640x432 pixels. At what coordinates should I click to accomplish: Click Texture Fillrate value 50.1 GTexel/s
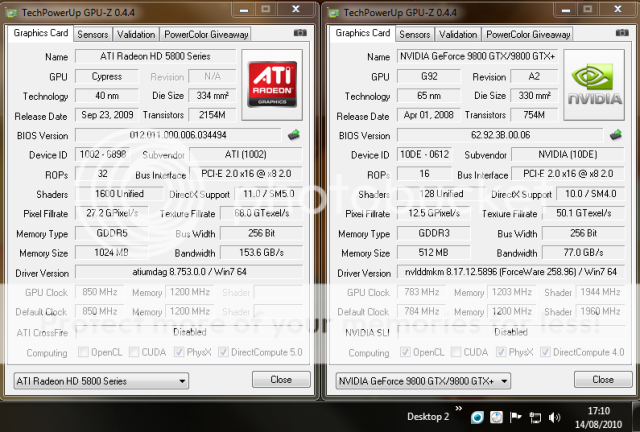pos(584,213)
